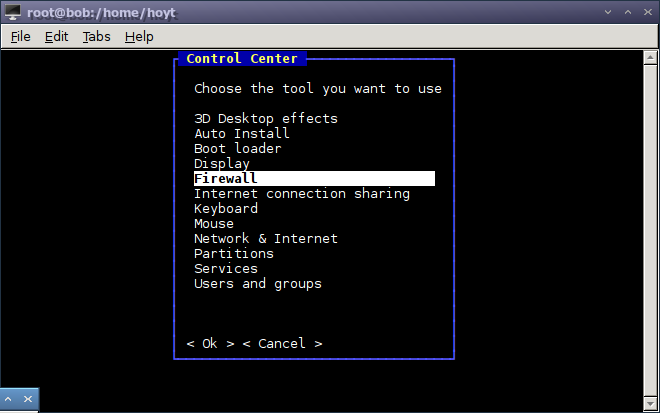Minimize the terminal window

click(x=607, y=12)
